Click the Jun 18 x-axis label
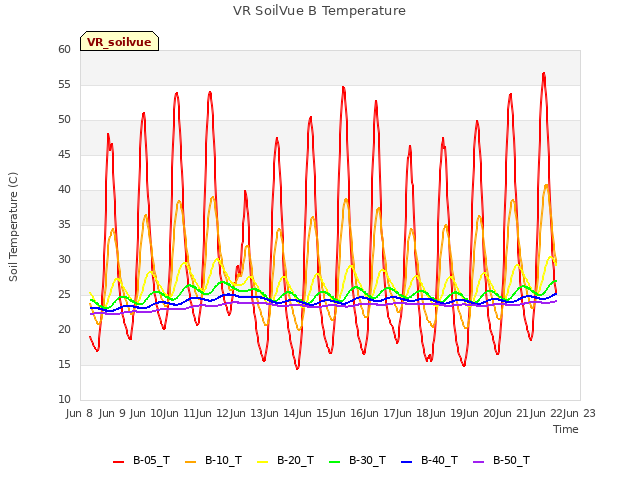The image size is (640, 480). pyautogui.click(x=412, y=413)
